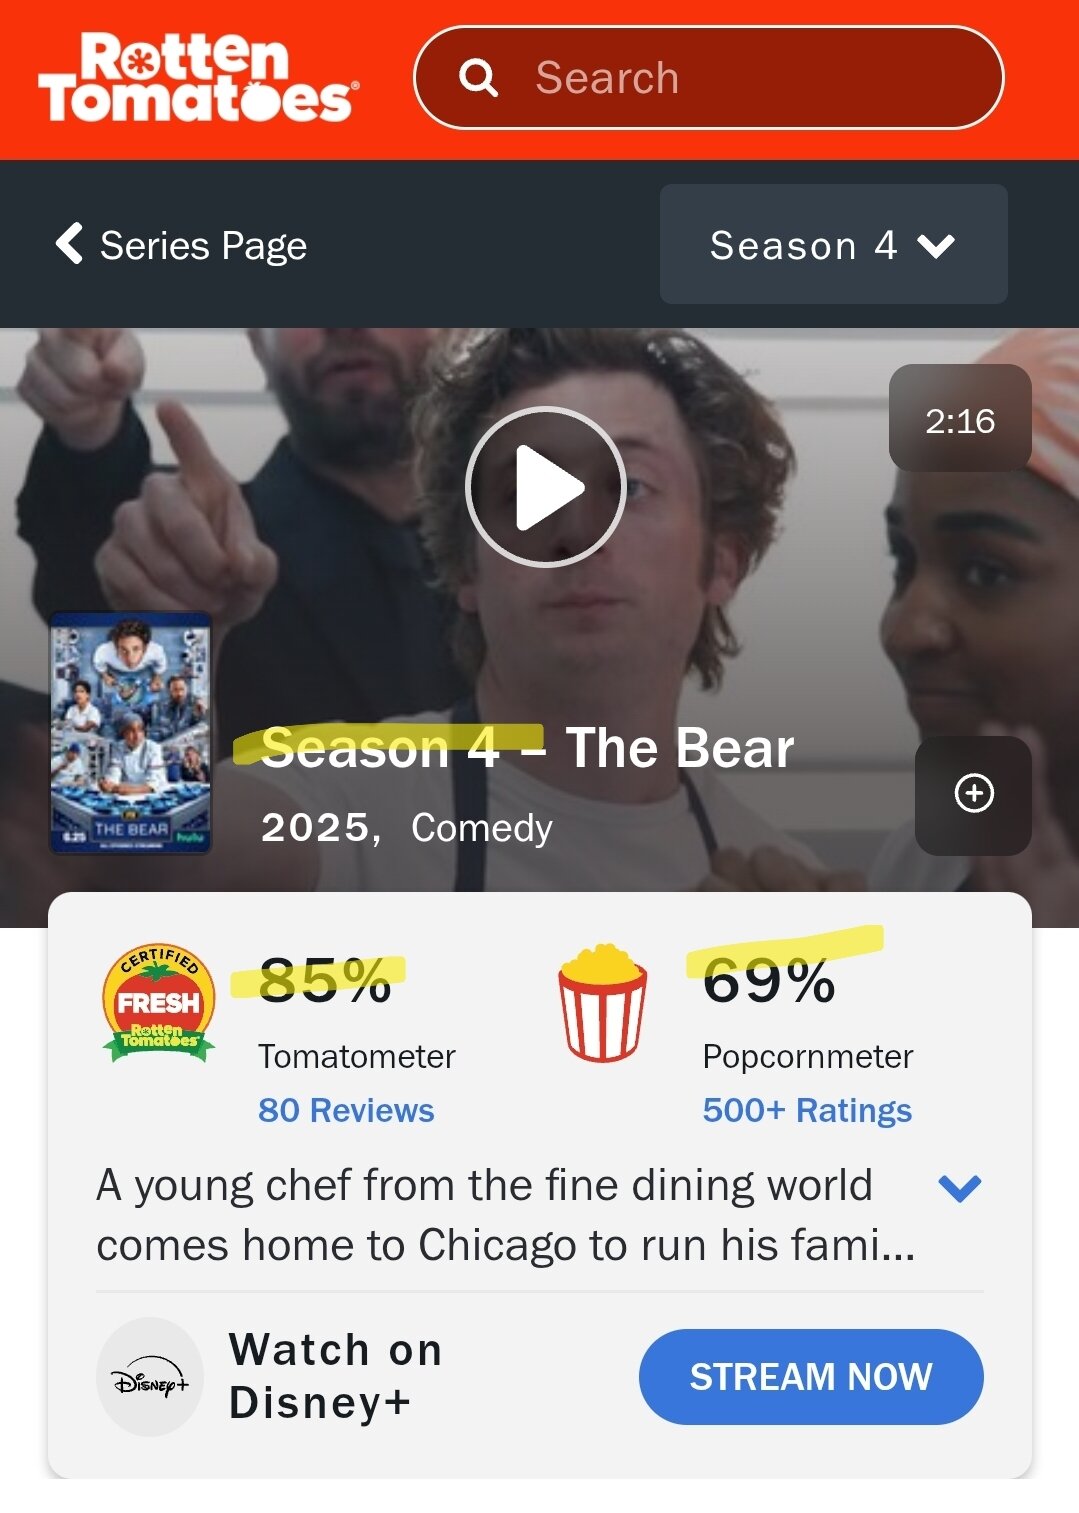Tap the Disney+ logo icon
Image resolution: width=1079 pixels, height=1513 pixels.
tap(150, 1378)
